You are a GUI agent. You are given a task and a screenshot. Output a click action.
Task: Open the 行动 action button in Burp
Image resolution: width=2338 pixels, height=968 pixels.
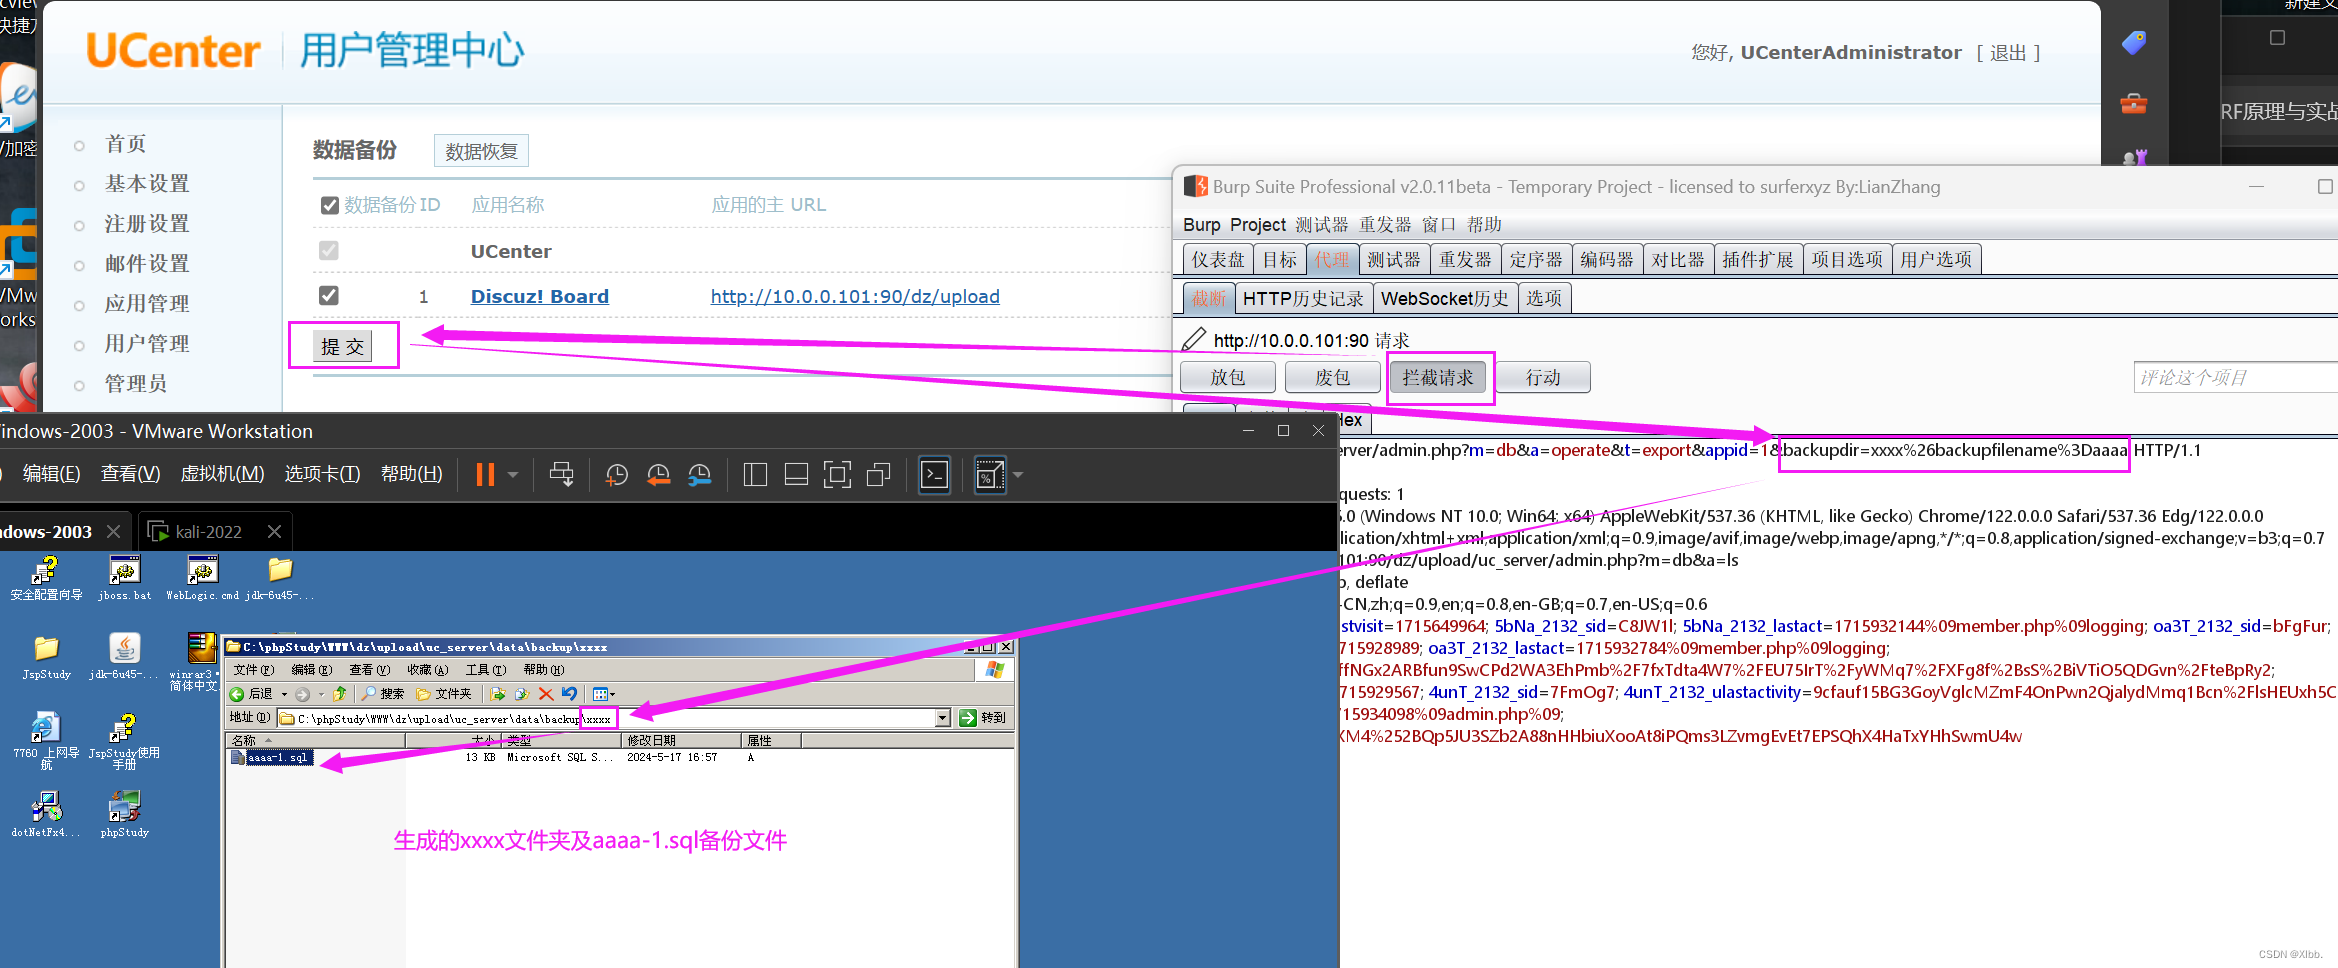[x=1543, y=377]
